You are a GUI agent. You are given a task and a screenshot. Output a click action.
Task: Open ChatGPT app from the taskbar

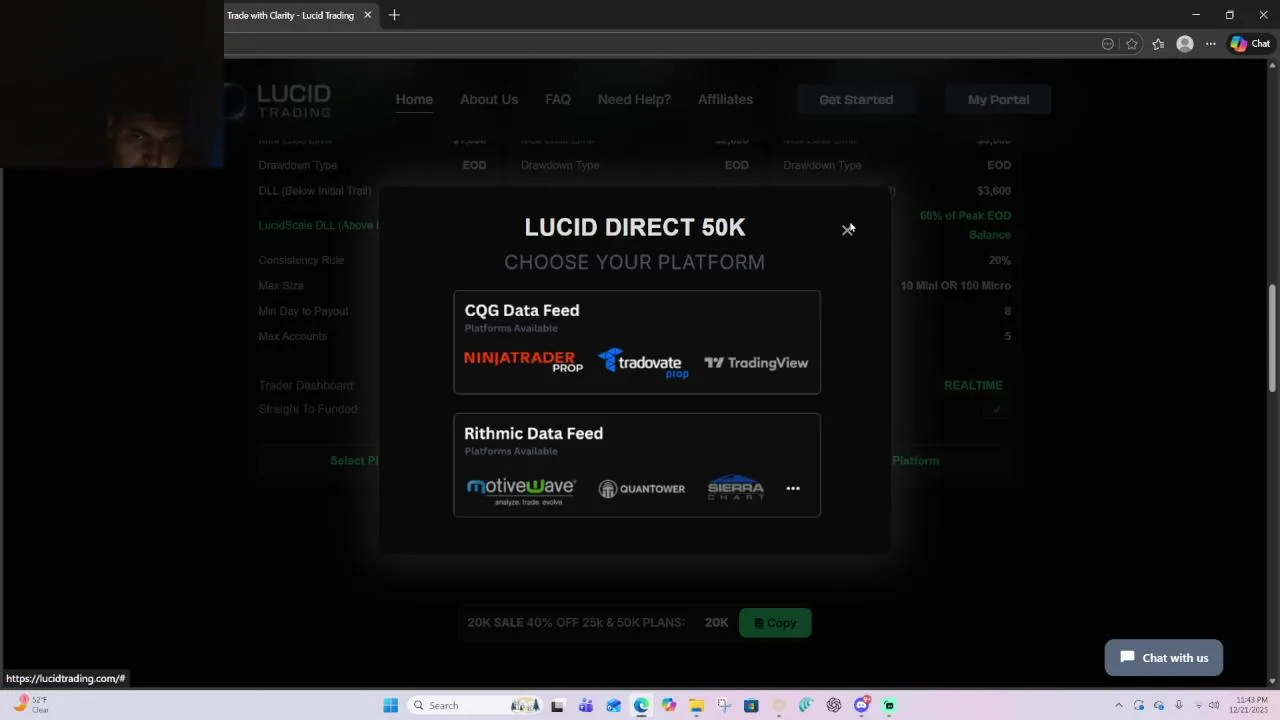tap(834, 706)
